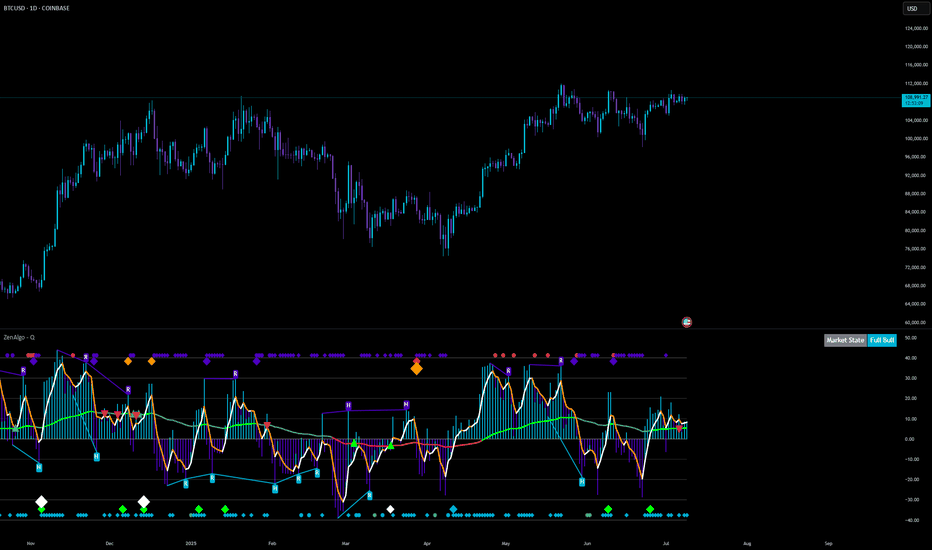The height and width of the screenshot is (550, 932).
Task: Click the large white diamond below early November
Action: [41, 502]
